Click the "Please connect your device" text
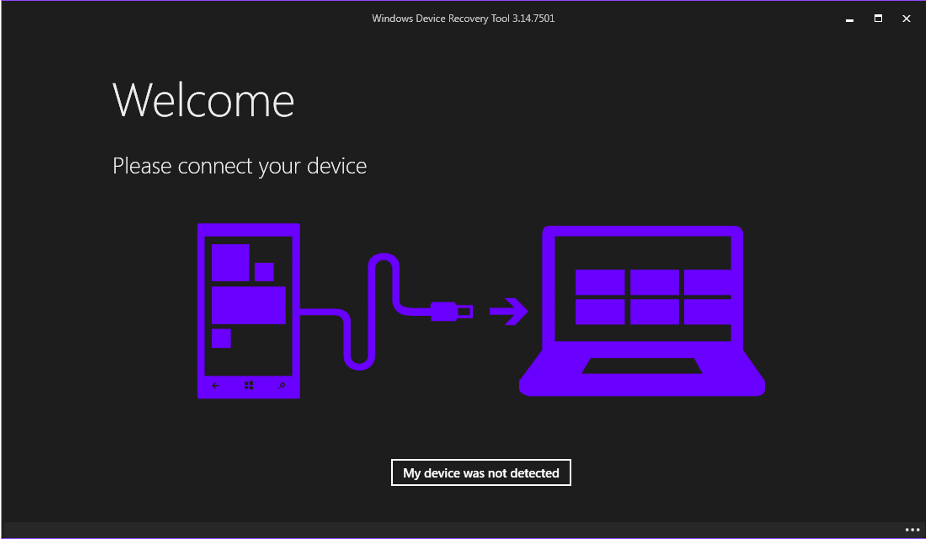The image size is (926, 539). pyautogui.click(x=239, y=166)
